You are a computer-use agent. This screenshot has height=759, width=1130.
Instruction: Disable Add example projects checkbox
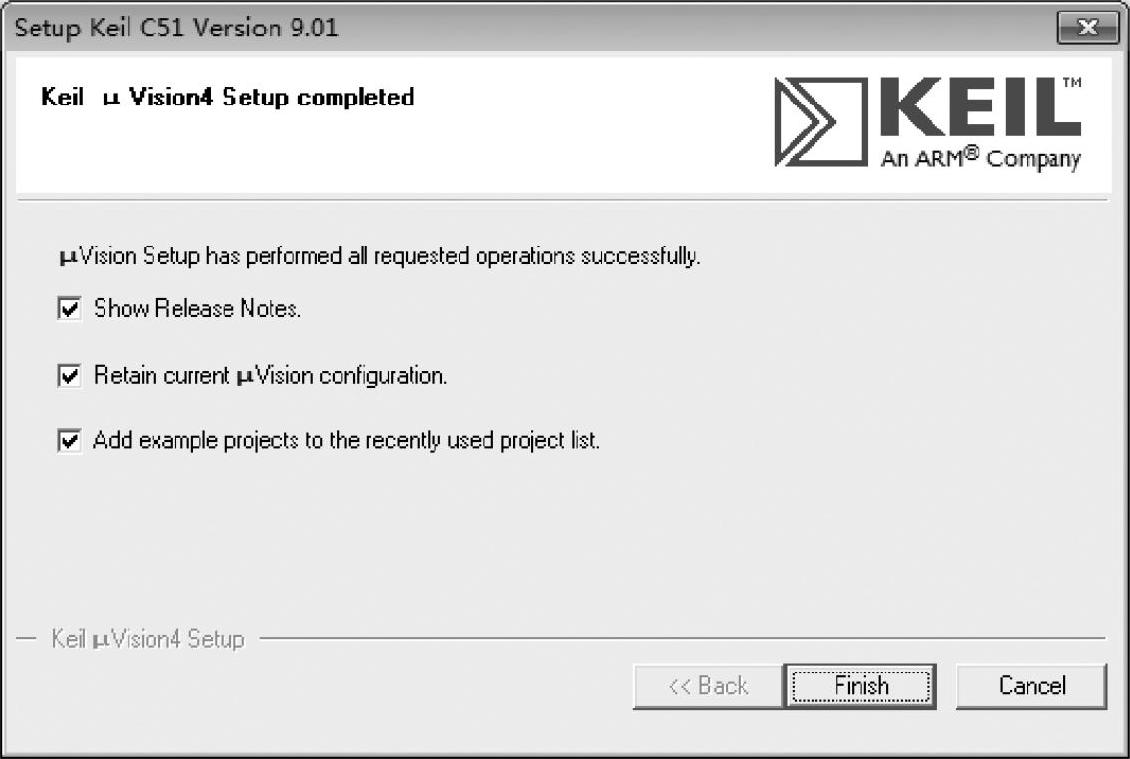pos(69,441)
